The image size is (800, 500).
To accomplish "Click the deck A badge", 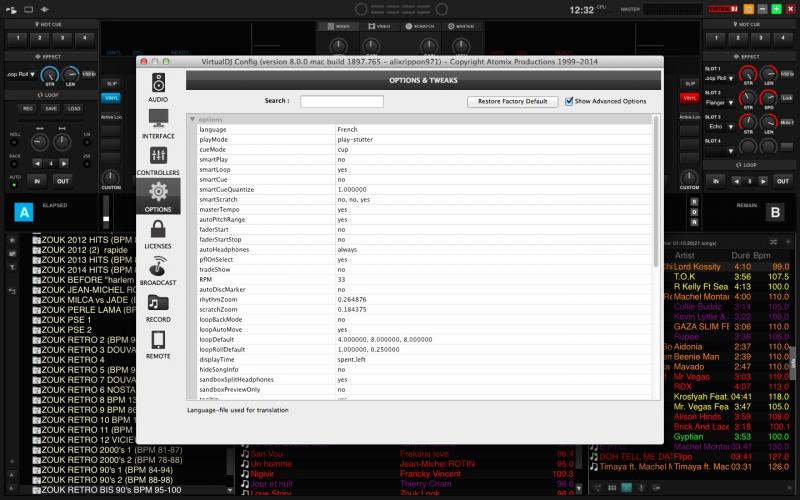I will [x=24, y=212].
